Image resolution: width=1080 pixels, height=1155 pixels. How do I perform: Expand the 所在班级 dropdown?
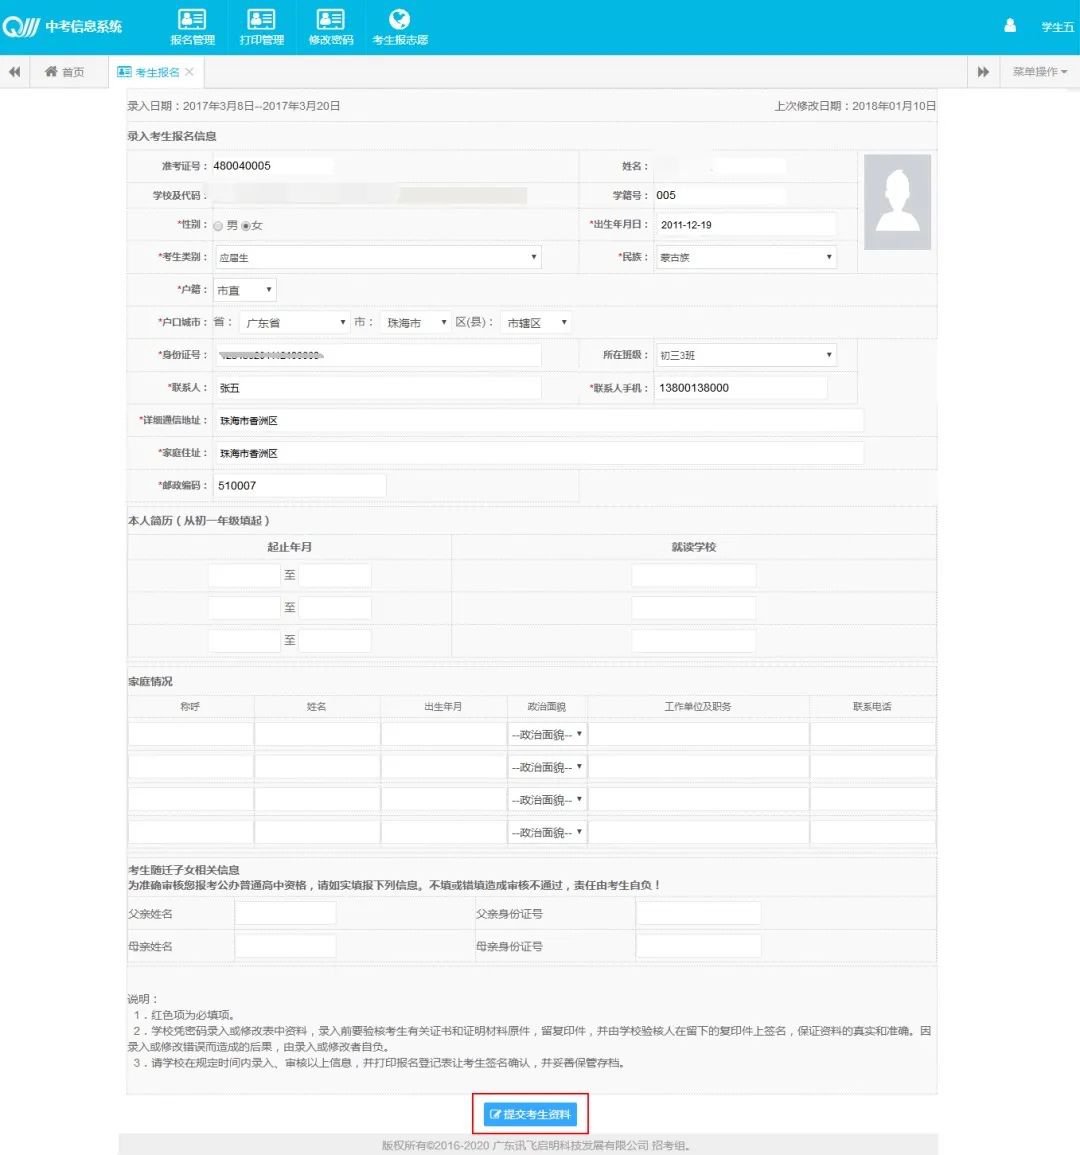[745, 355]
